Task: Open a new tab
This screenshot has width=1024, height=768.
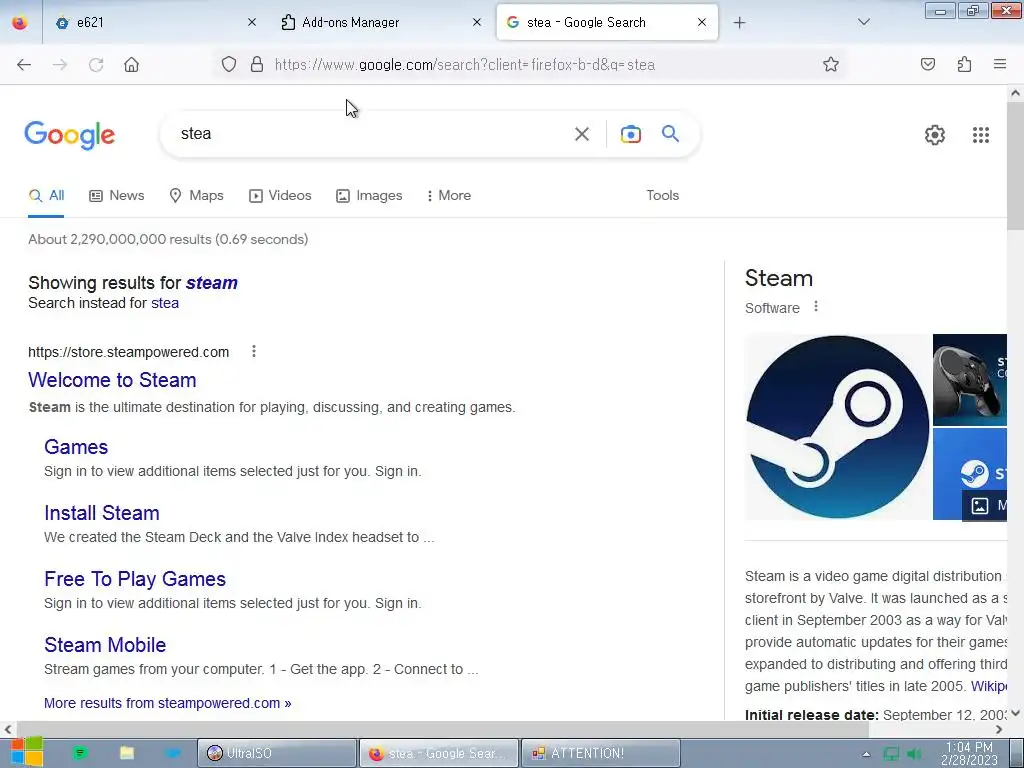Action: [x=739, y=23]
